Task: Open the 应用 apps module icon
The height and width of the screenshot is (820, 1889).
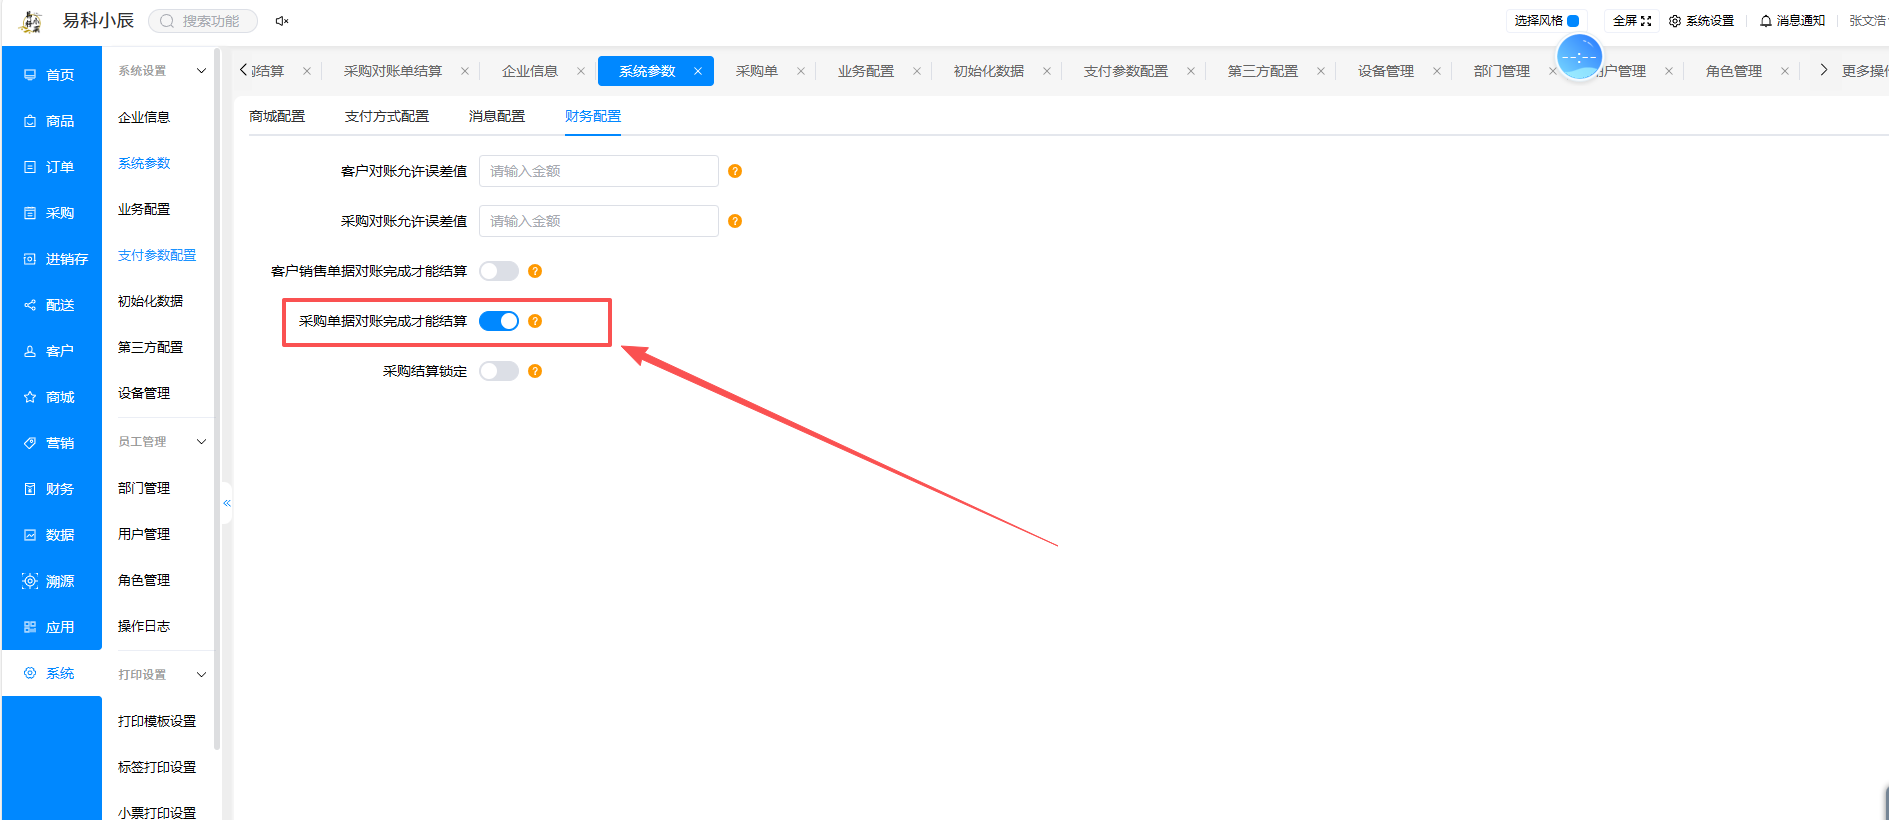Action: click(x=30, y=627)
